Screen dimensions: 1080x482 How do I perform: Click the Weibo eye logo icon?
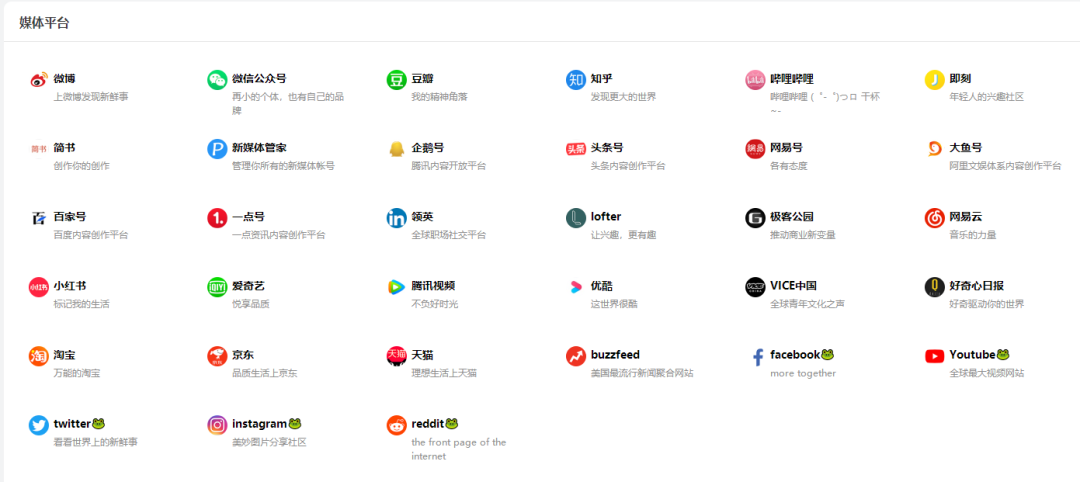(39, 80)
